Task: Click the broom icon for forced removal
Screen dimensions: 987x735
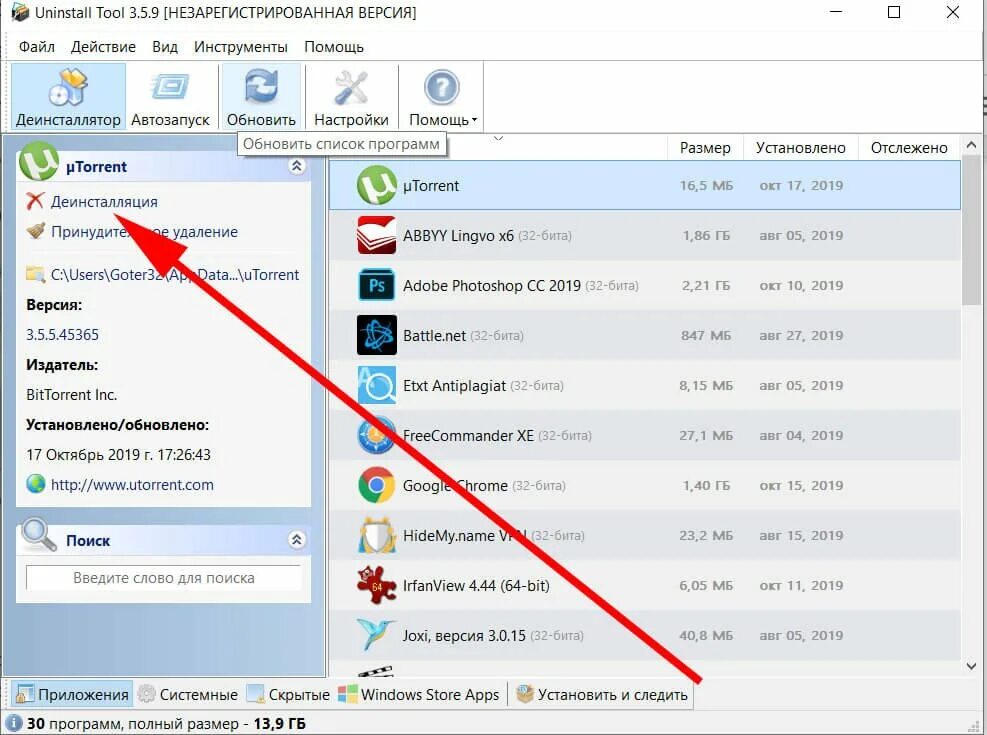Action: 36,231
